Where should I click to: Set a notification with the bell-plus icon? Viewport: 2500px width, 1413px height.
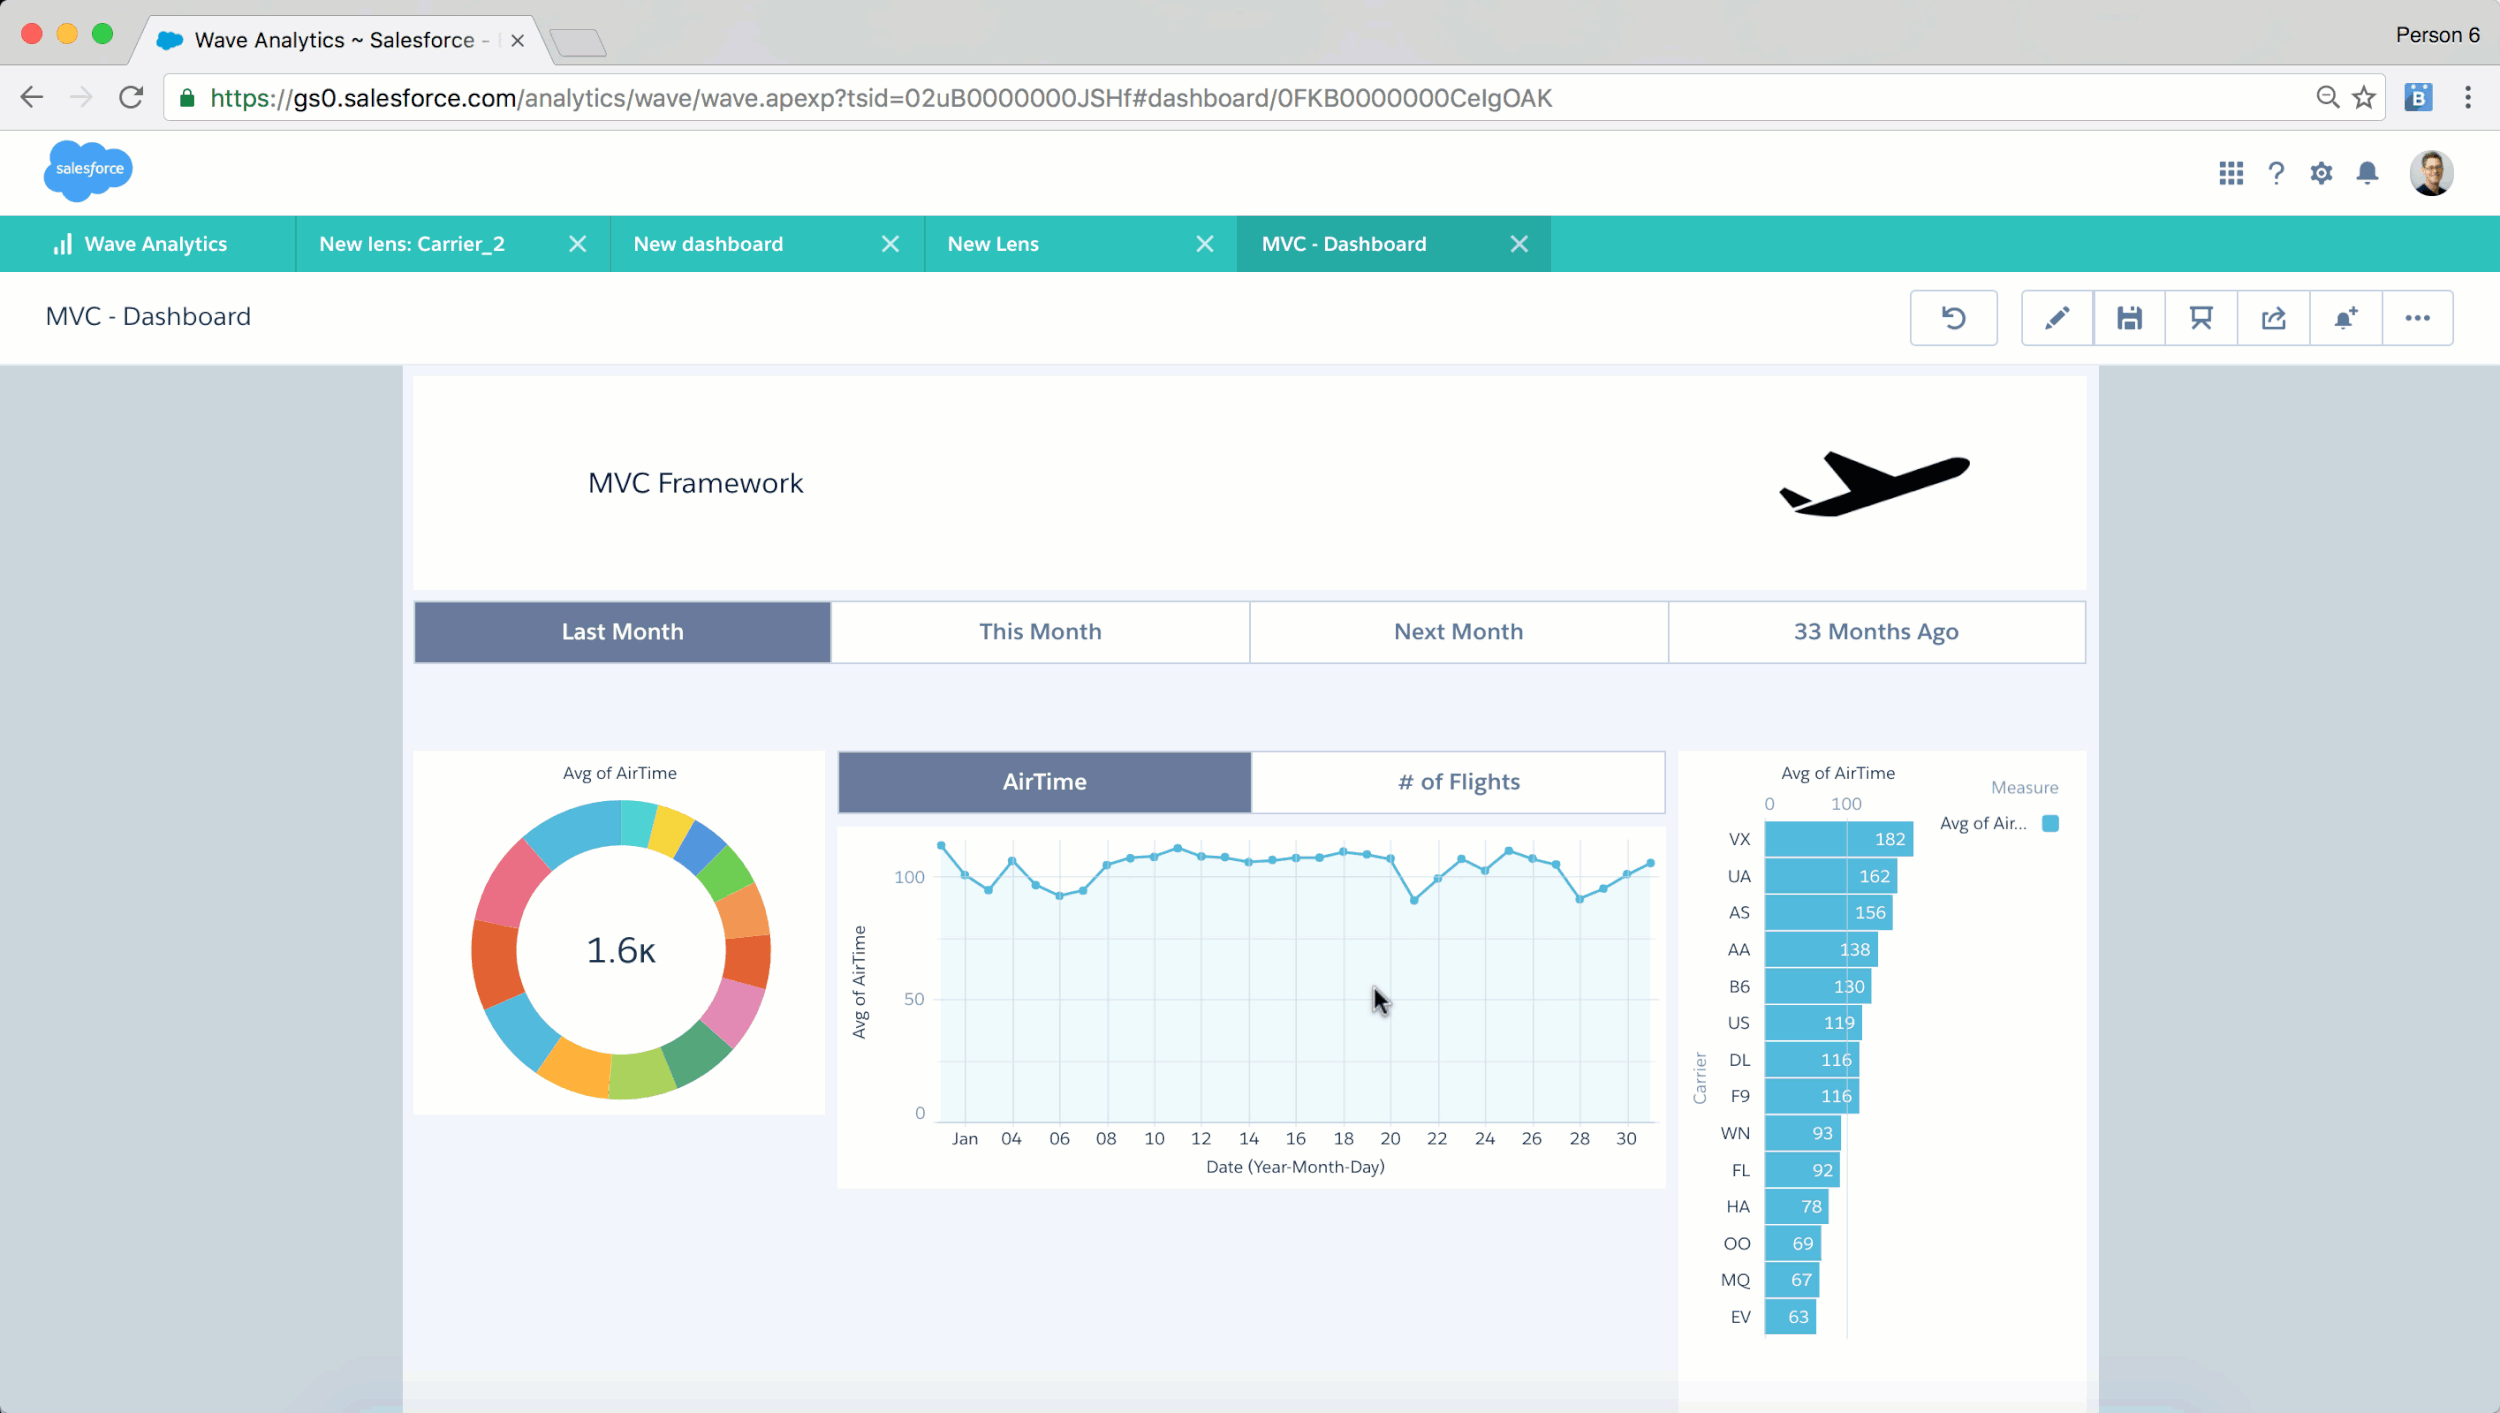click(x=2345, y=318)
